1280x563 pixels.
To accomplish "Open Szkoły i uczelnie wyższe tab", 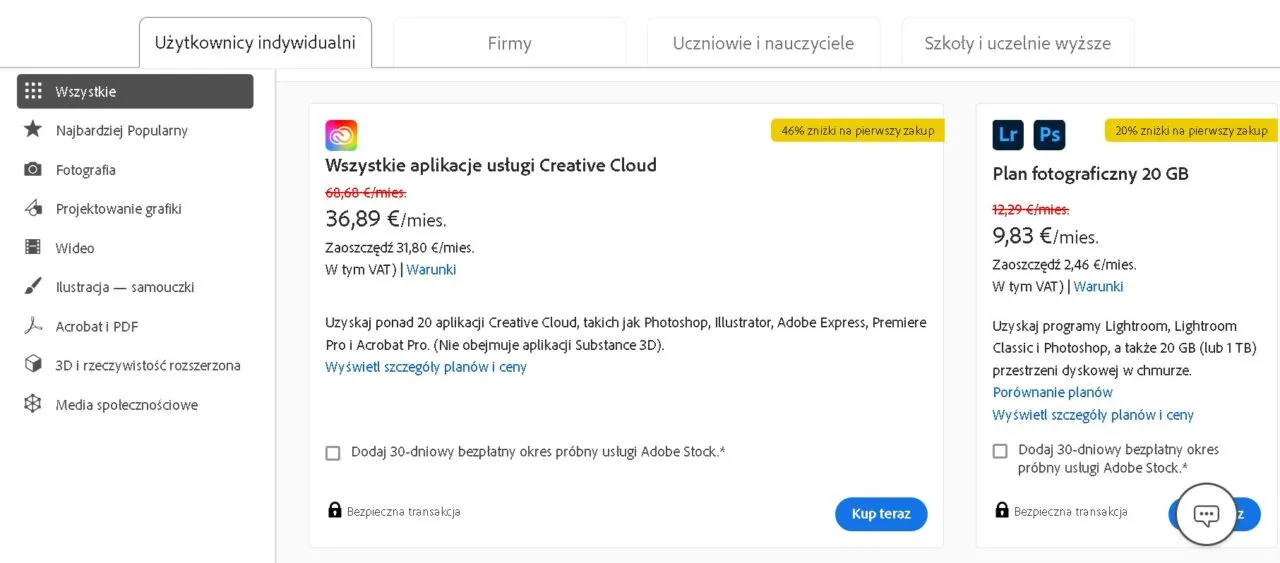I will (x=1017, y=43).
